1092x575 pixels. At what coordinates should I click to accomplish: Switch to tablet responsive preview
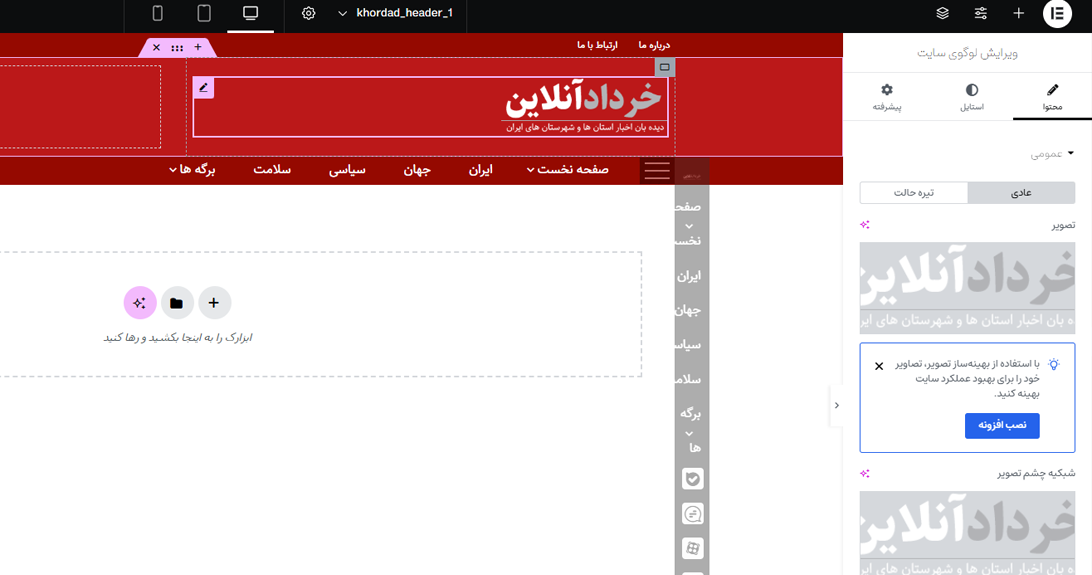[x=204, y=13]
